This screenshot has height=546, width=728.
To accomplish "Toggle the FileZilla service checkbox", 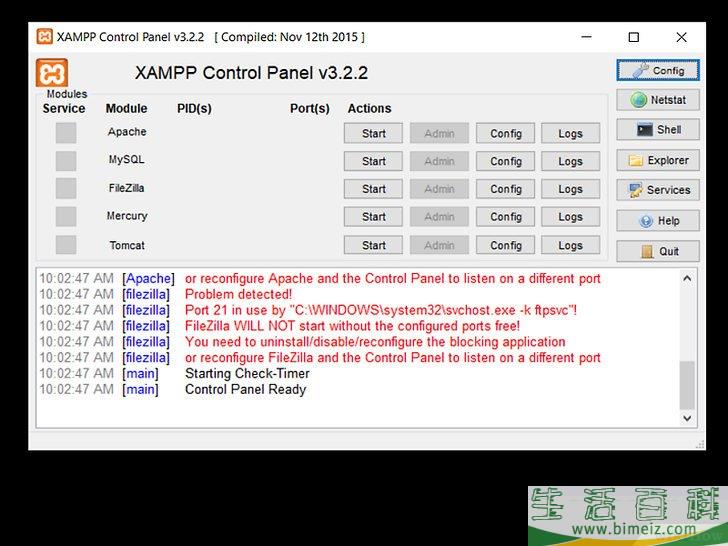I will click(x=66, y=188).
